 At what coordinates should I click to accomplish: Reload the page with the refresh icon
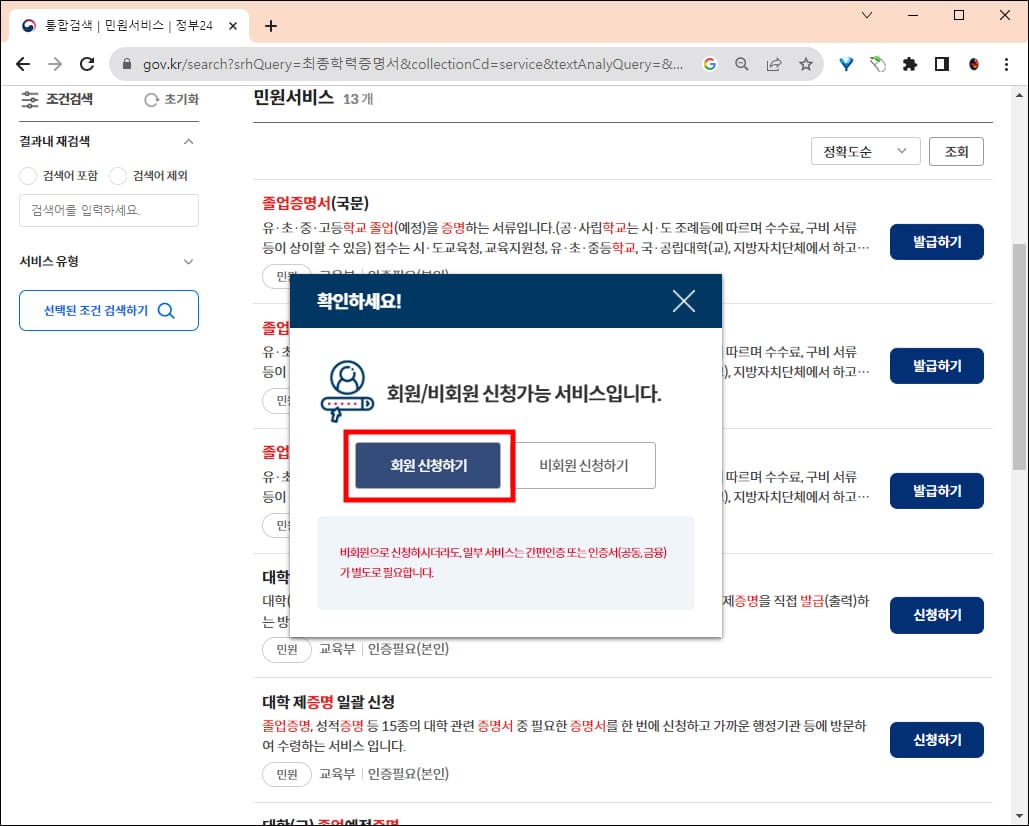[x=87, y=63]
